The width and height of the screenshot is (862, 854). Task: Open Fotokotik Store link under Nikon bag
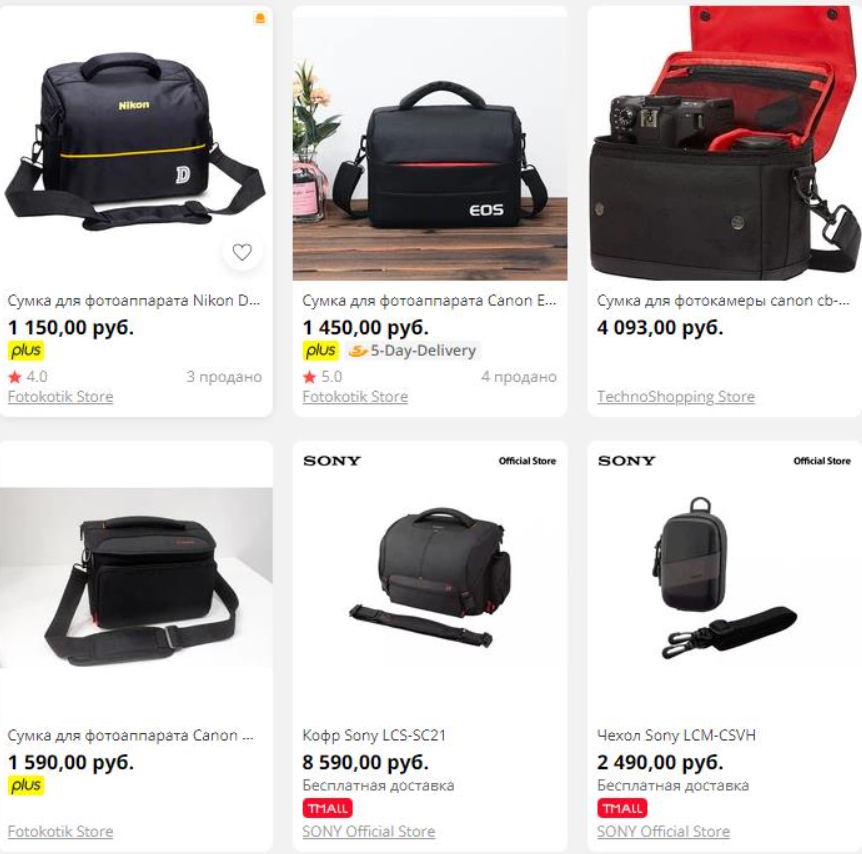[60, 396]
